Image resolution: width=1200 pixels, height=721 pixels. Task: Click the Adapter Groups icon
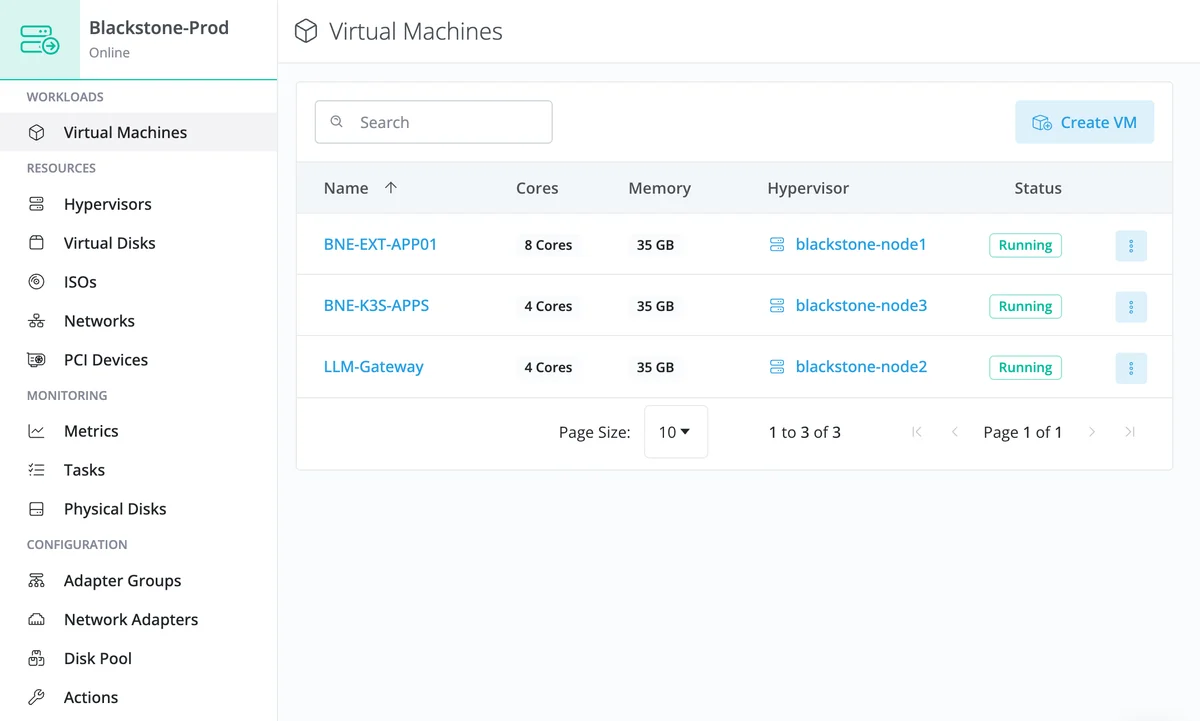click(36, 581)
